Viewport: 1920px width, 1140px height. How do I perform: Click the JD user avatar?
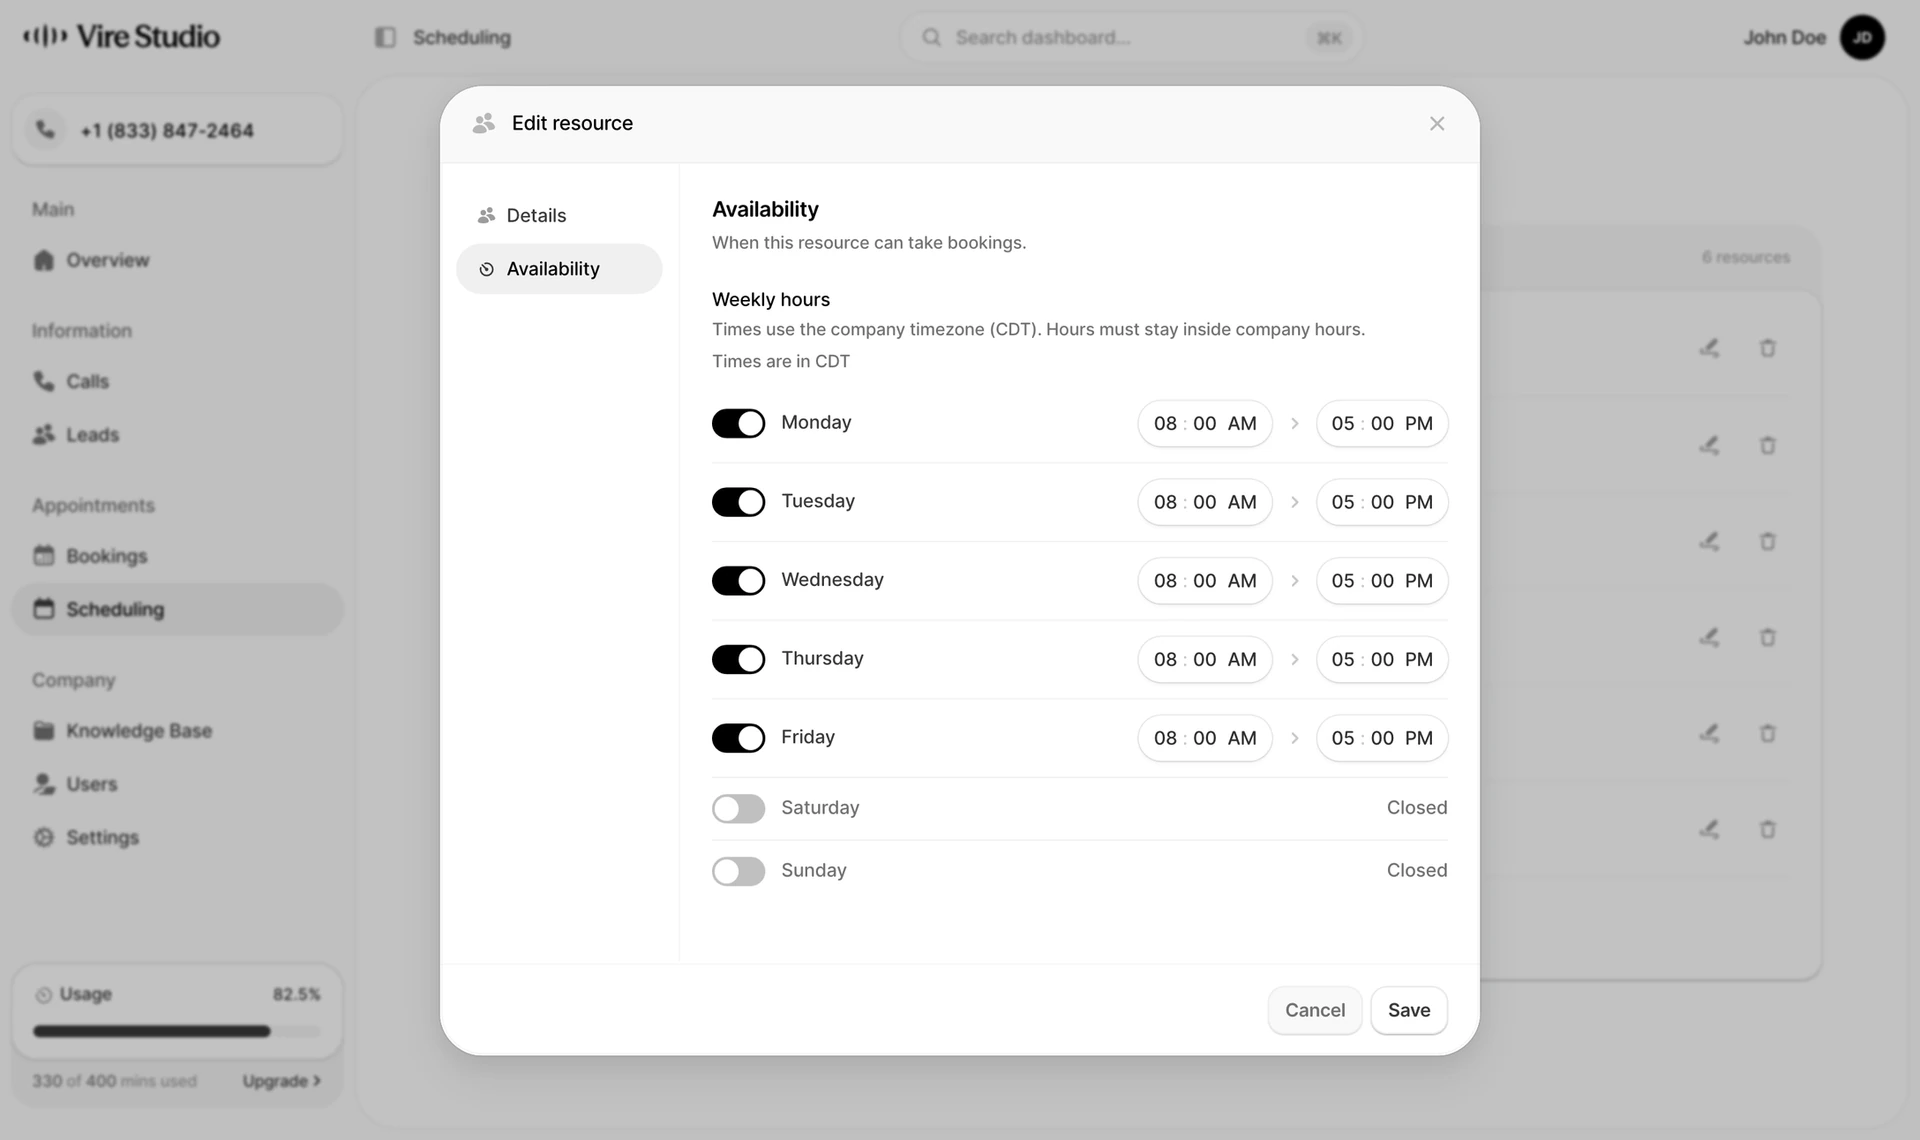click(1862, 37)
